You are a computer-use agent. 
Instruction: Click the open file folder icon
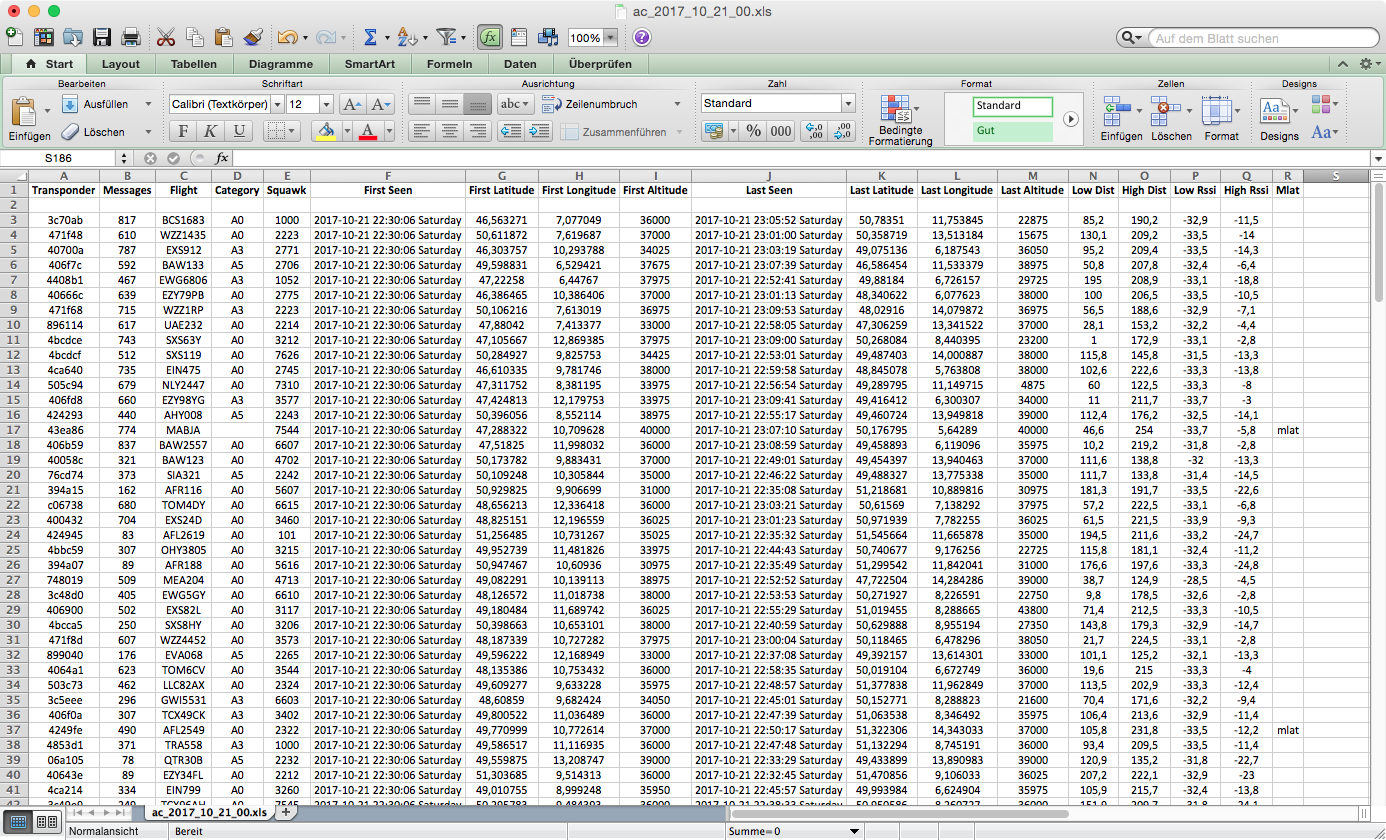point(73,37)
